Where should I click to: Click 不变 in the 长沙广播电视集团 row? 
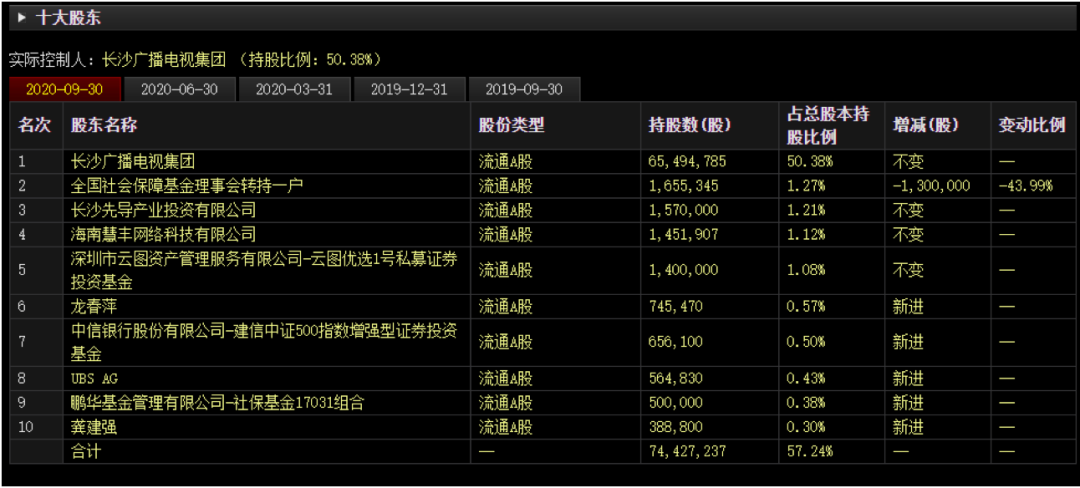(908, 162)
